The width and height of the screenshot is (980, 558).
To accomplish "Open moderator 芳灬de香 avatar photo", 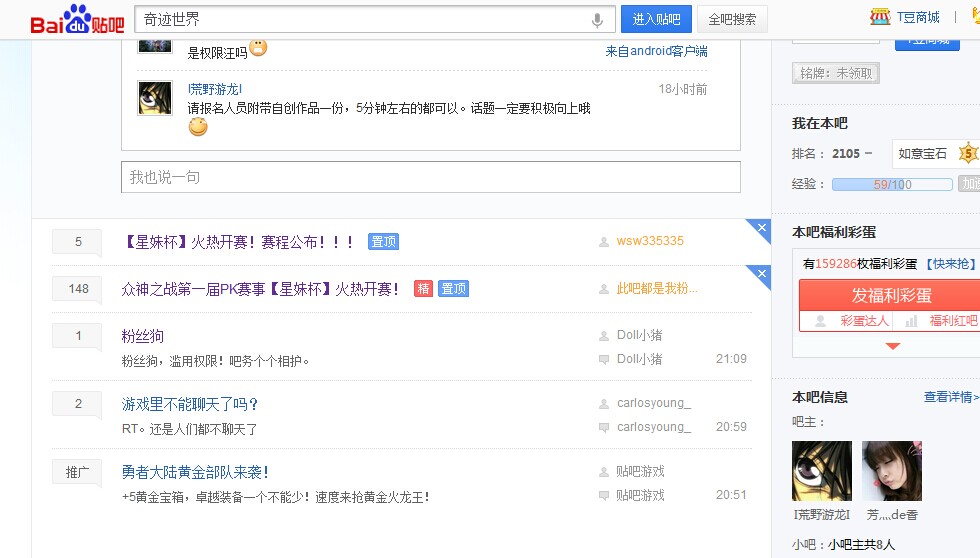I will (892, 471).
